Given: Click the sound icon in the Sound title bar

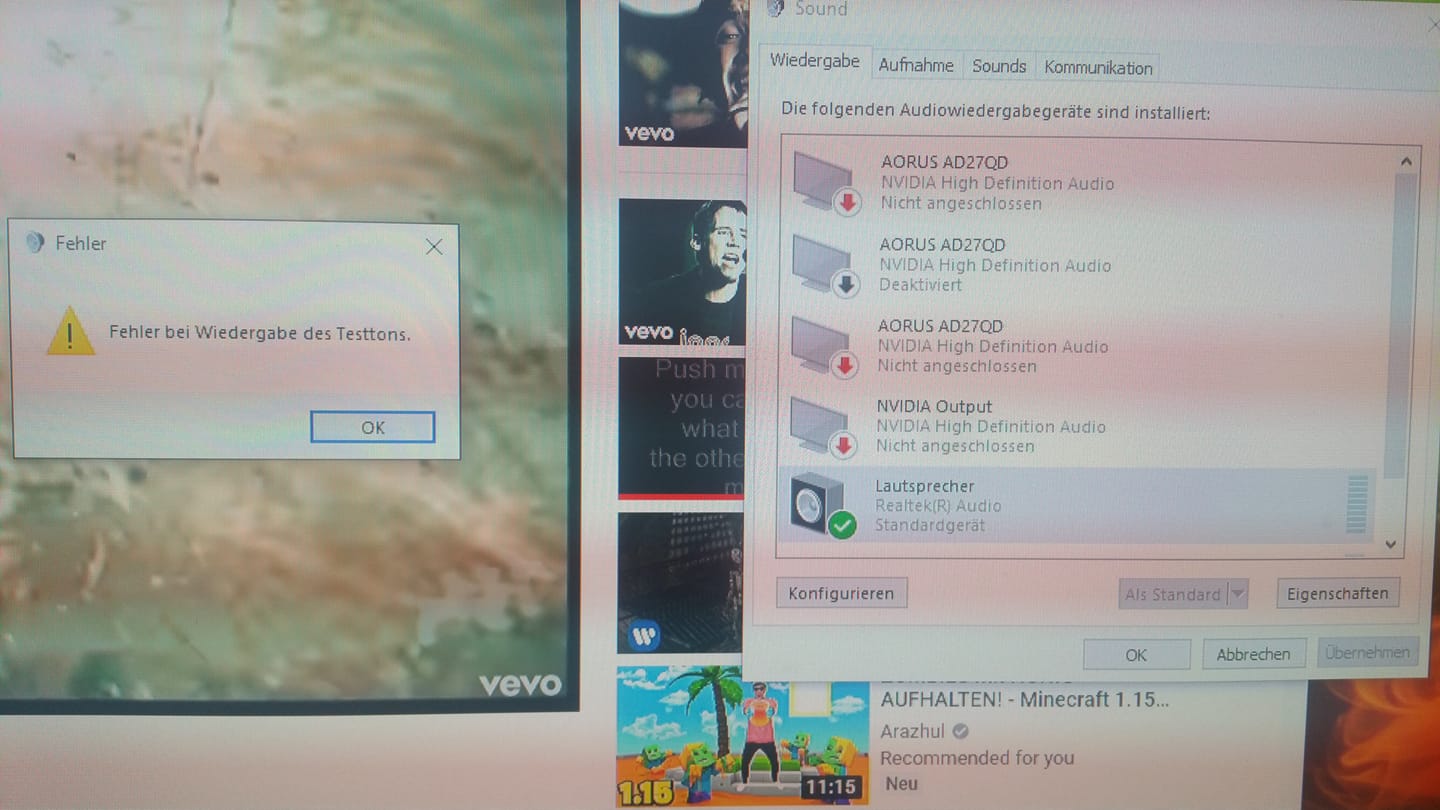Looking at the screenshot, I should pos(775,8).
